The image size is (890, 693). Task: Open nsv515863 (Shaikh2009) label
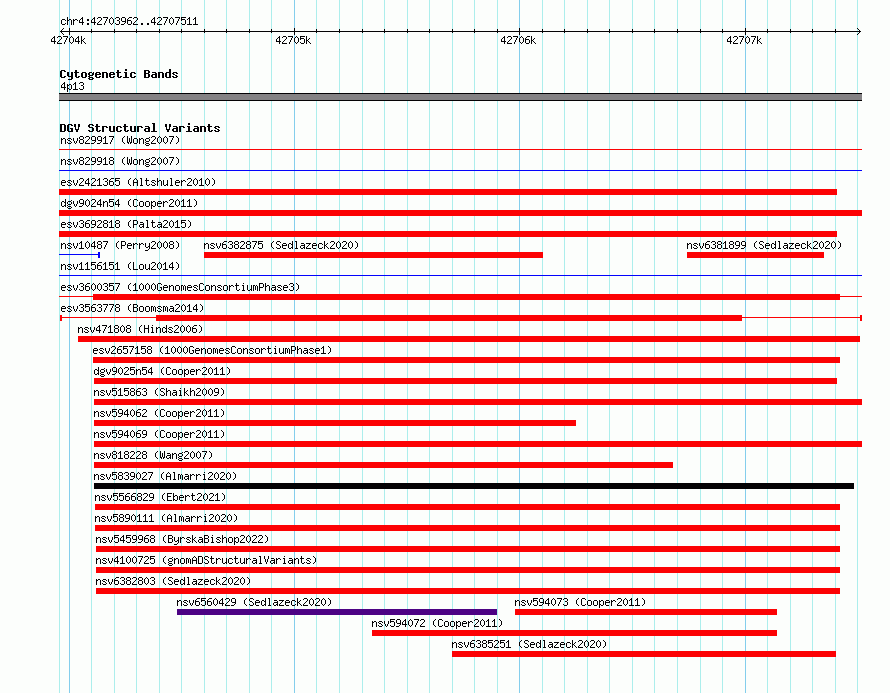[159, 392]
